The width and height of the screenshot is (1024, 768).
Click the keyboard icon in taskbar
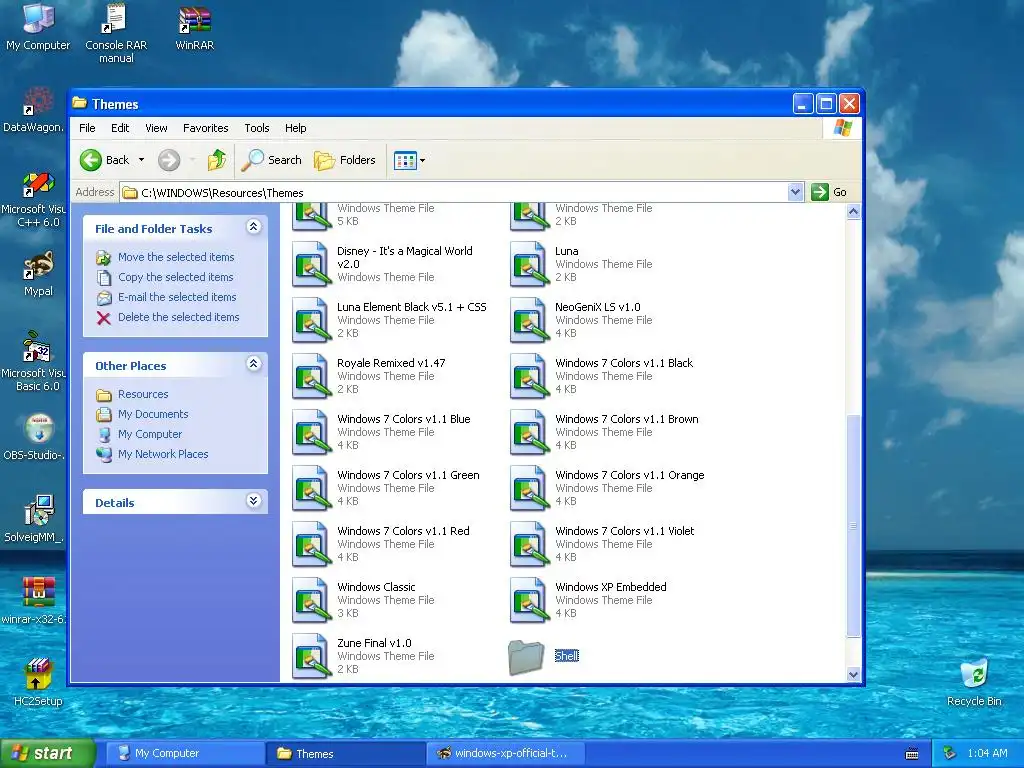912,754
